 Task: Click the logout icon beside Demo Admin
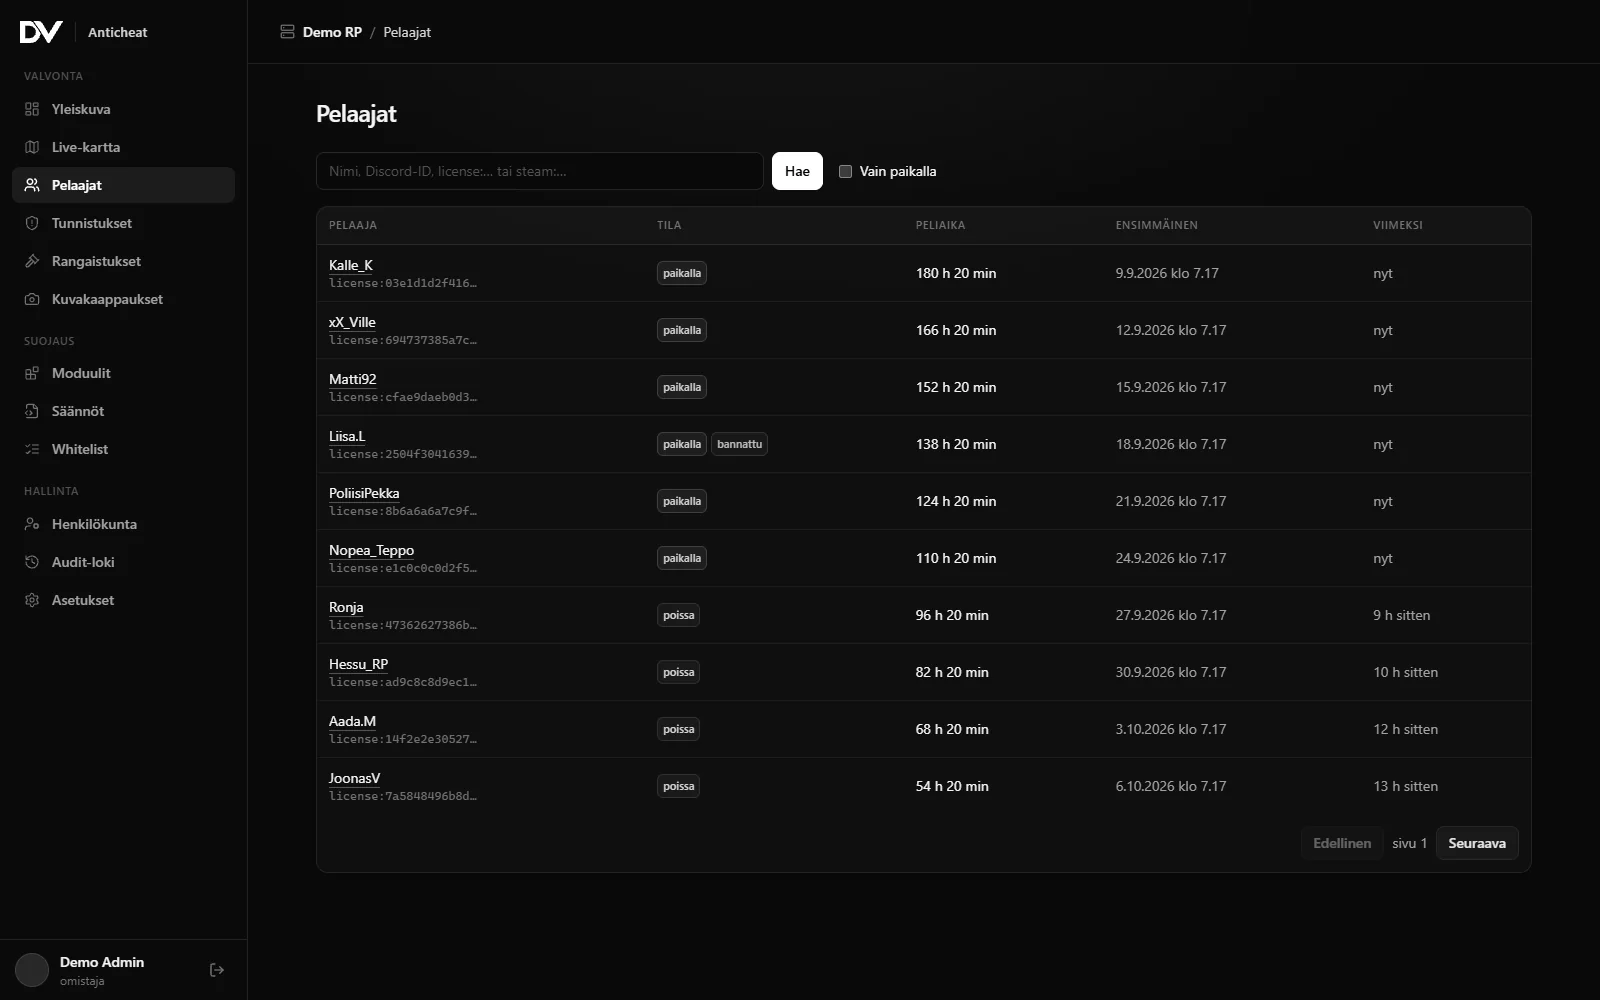point(217,970)
